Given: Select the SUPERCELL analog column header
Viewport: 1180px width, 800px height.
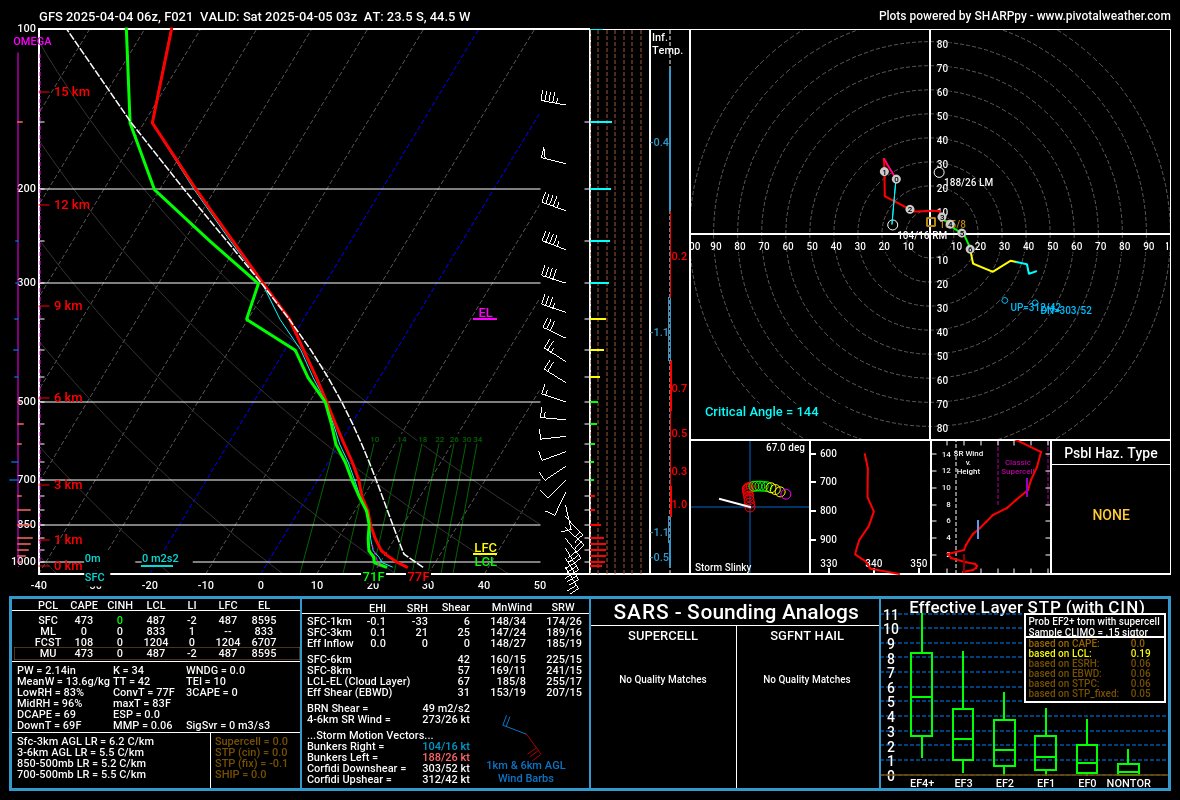Looking at the screenshot, I should (662, 636).
